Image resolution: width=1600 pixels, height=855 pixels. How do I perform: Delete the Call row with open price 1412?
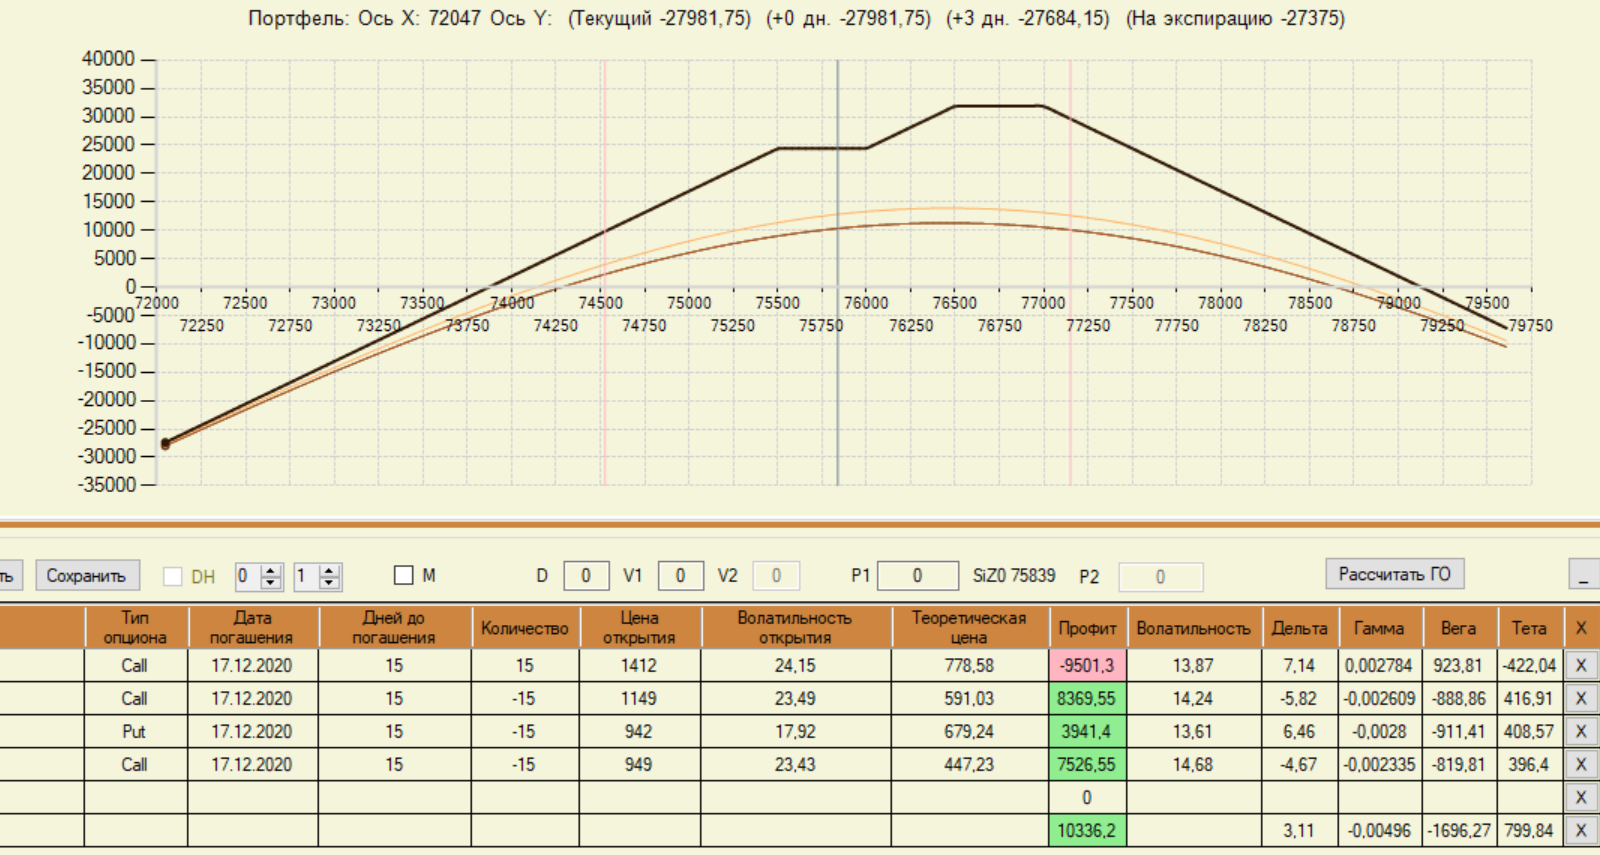[1581, 665]
